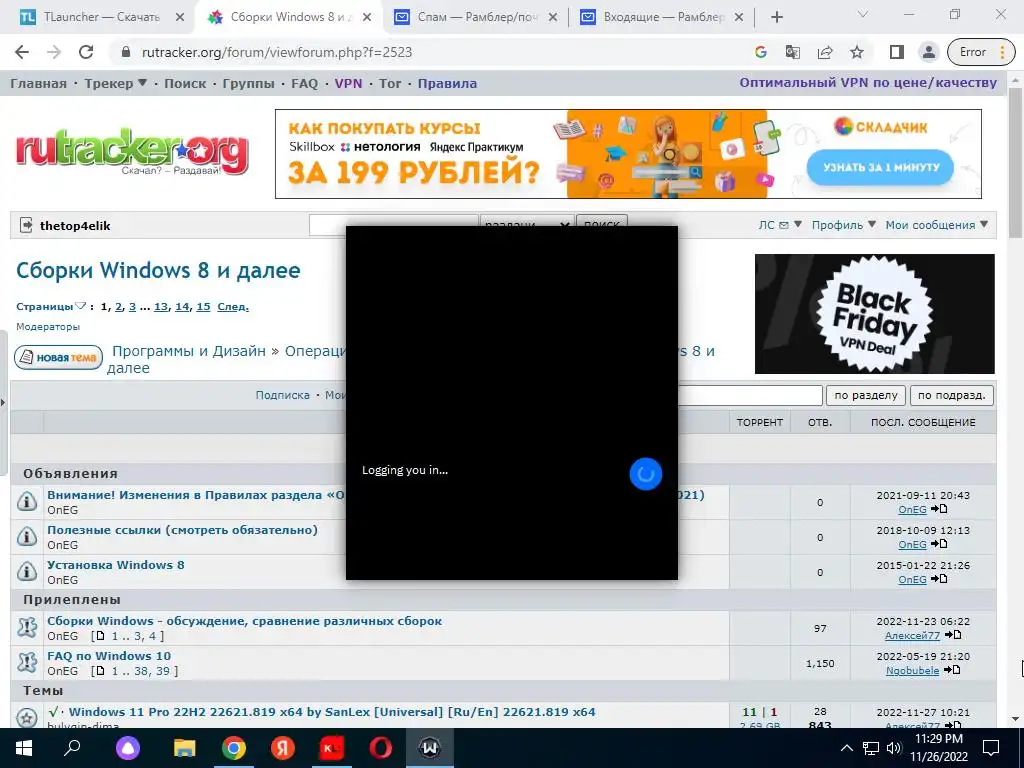This screenshot has width=1024, height=768.
Task: Expand the ЛС messages dropdown
Action: pos(780,225)
